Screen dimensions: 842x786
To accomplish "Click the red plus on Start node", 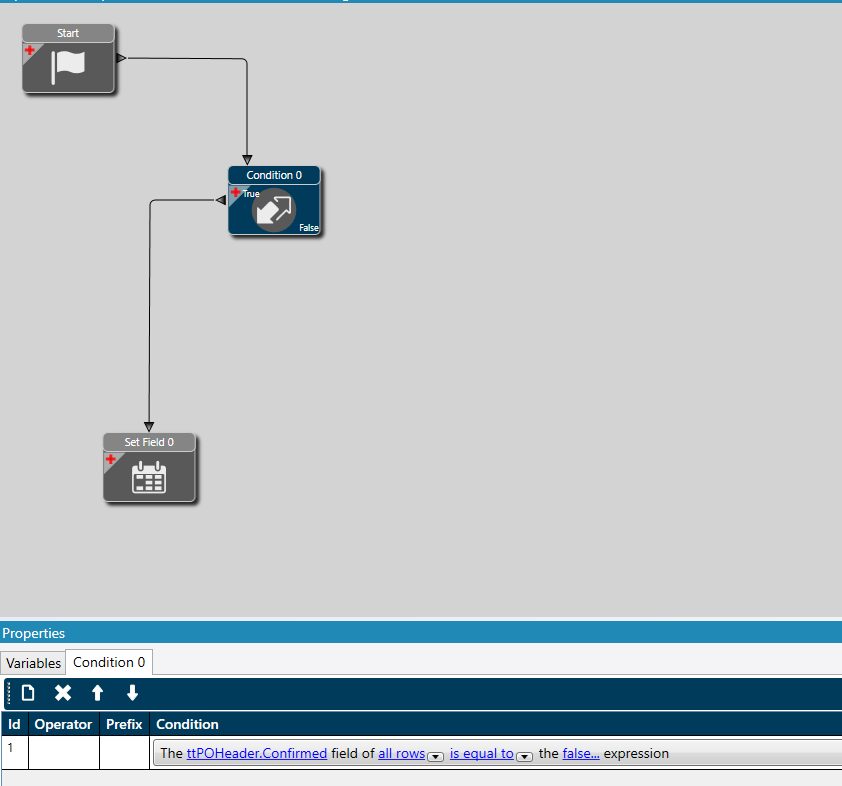I will pyautogui.click(x=30, y=50).
